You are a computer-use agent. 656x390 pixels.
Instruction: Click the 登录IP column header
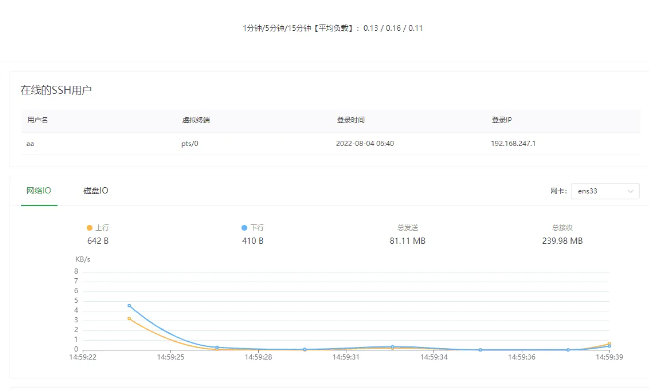[502, 120]
